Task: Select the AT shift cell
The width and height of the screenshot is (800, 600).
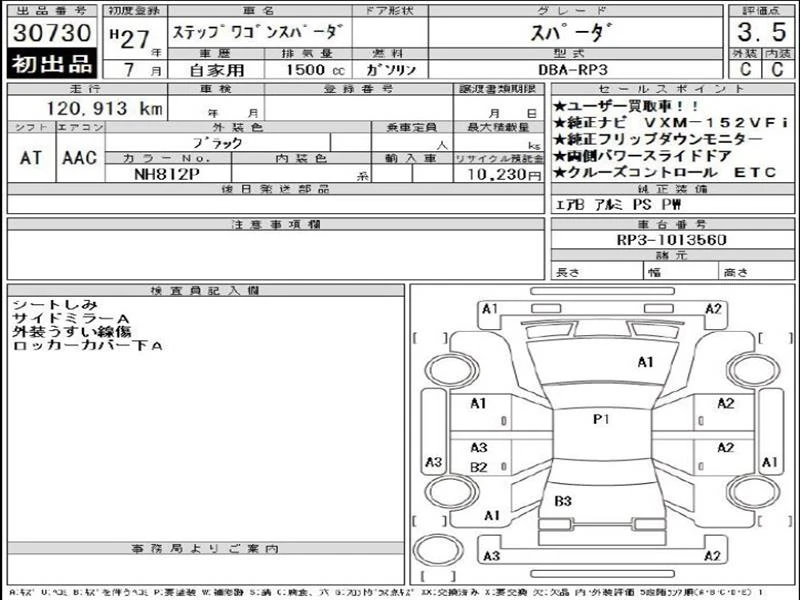Action: pyautogui.click(x=31, y=158)
